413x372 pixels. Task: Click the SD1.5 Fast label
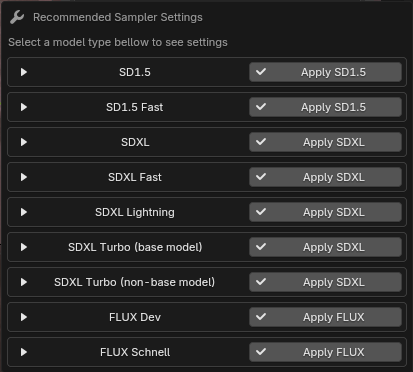[x=135, y=107]
